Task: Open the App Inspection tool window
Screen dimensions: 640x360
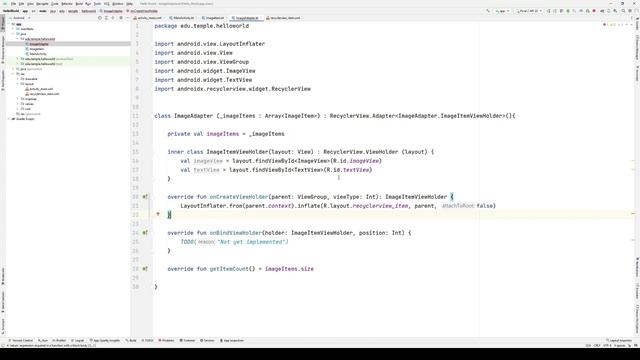Action: (232, 340)
